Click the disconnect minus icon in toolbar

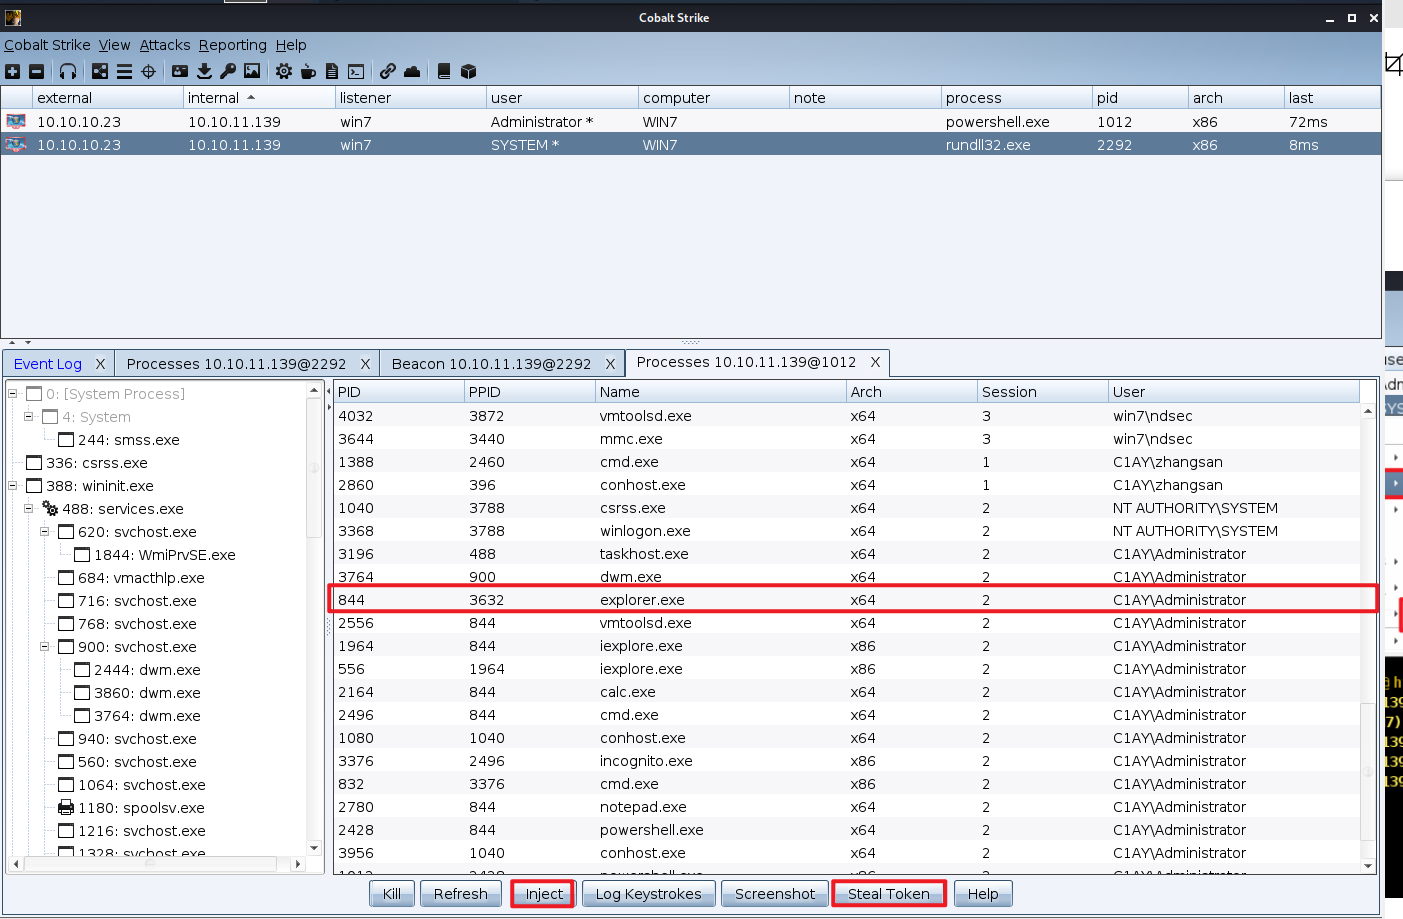pyautogui.click(x=37, y=71)
